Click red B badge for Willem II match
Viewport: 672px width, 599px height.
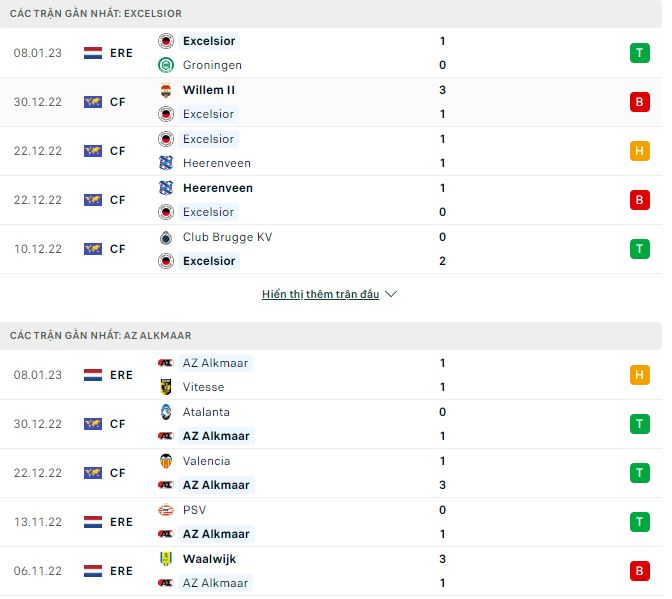[639, 102]
